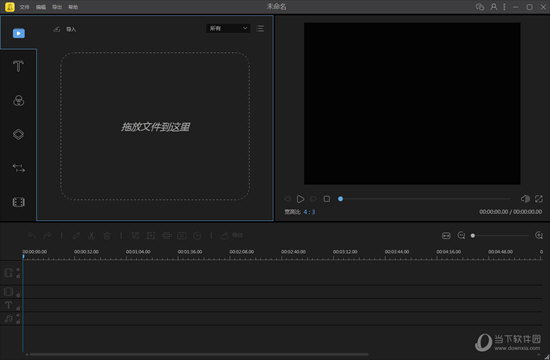The height and width of the screenshot is (360, 550).
Task: Play the preview video
Action: coord(300,199)
